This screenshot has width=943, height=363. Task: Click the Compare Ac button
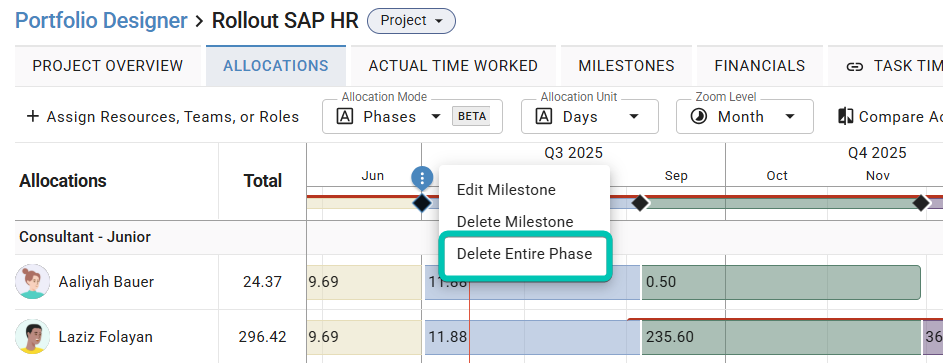pos(890,117)
